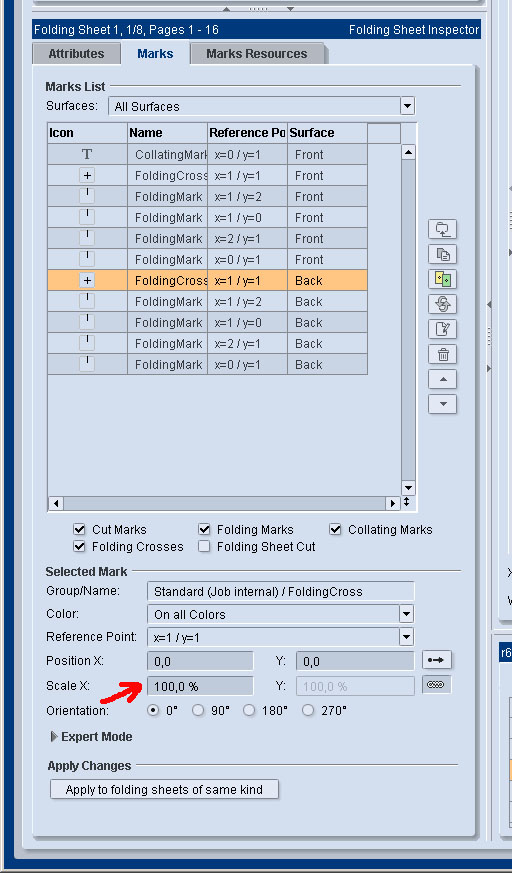512x873 pixels.
Task: Open the Surfaces dropdown
Action: pyautogui.click(x=407, y=106)
